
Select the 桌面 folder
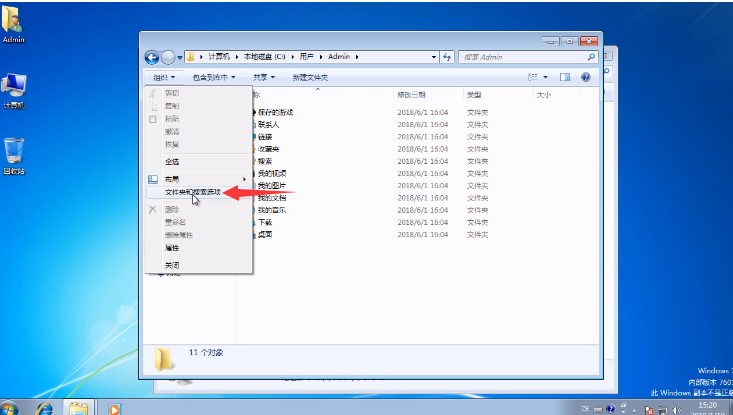tap(265, 234)
